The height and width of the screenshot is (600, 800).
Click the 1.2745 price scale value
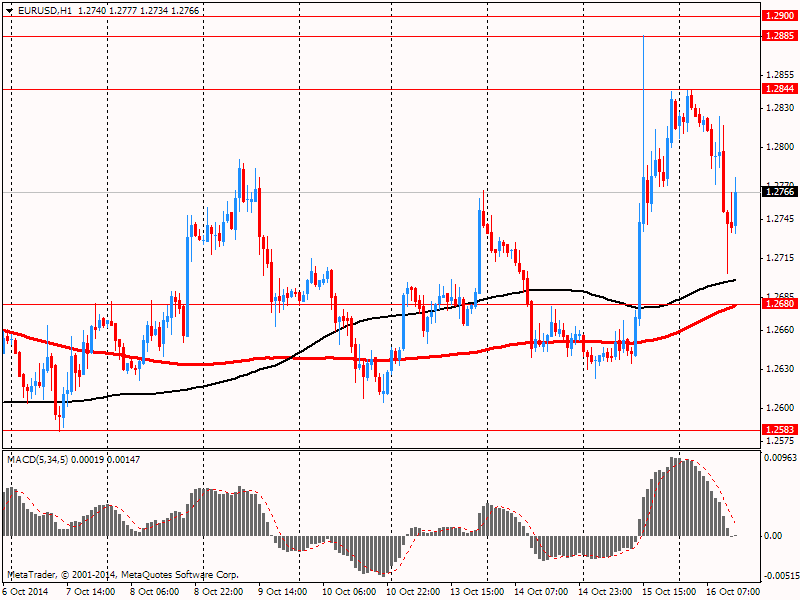click(x=781, y=218)
